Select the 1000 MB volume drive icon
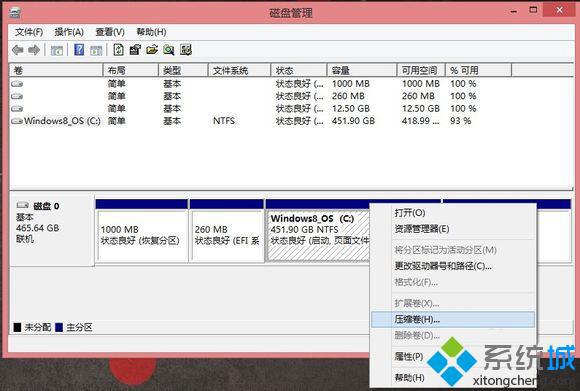Image resolution: width=580 pixels, height=391 pixels. [x=17, y=84]
